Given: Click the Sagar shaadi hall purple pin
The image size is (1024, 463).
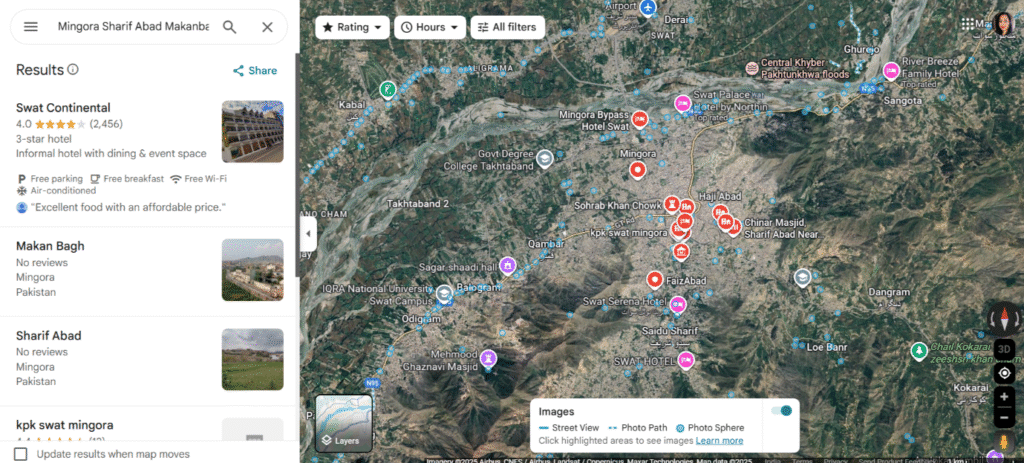Looking at the screenshot, I should [x=507, y=266].
